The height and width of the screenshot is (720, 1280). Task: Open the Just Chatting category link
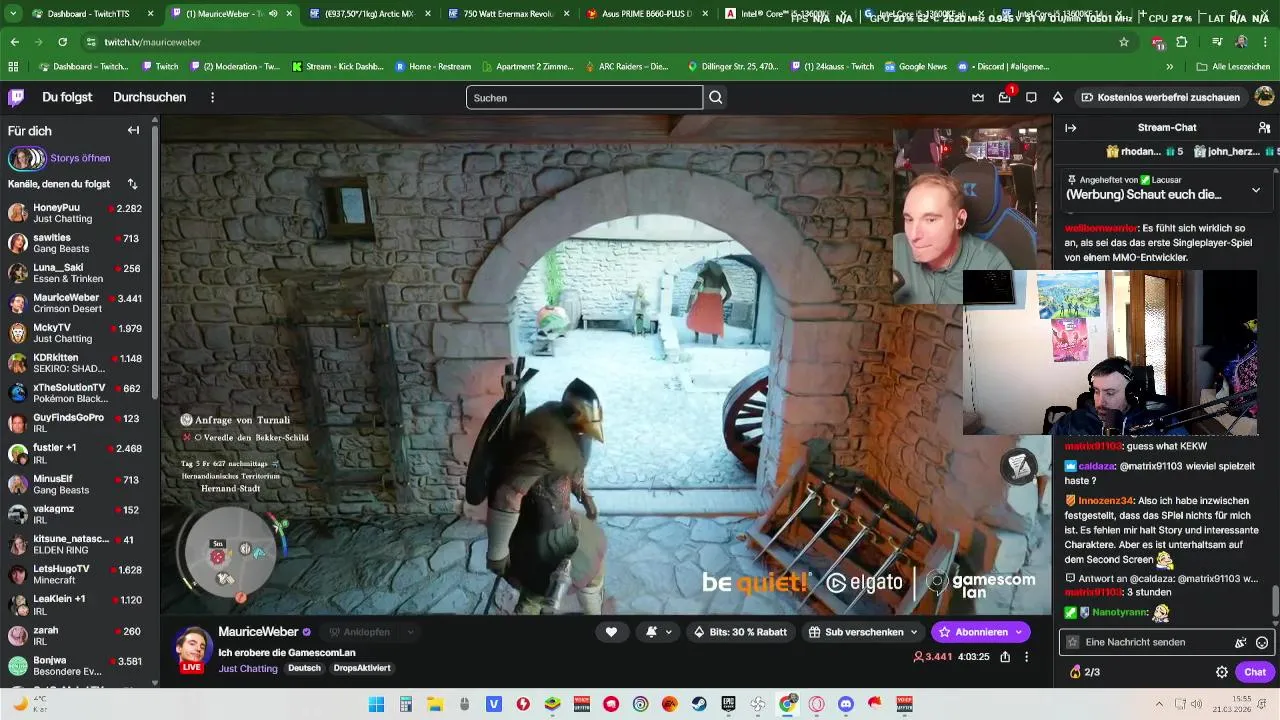click(248, 668)
